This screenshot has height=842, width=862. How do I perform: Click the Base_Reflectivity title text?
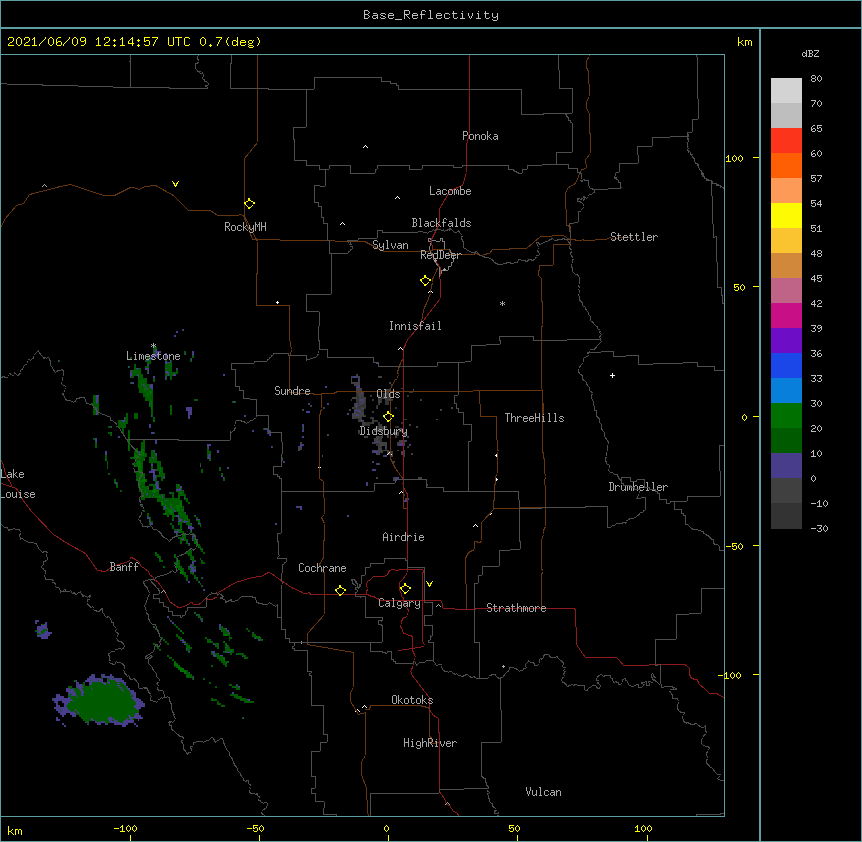coord(431,15)
